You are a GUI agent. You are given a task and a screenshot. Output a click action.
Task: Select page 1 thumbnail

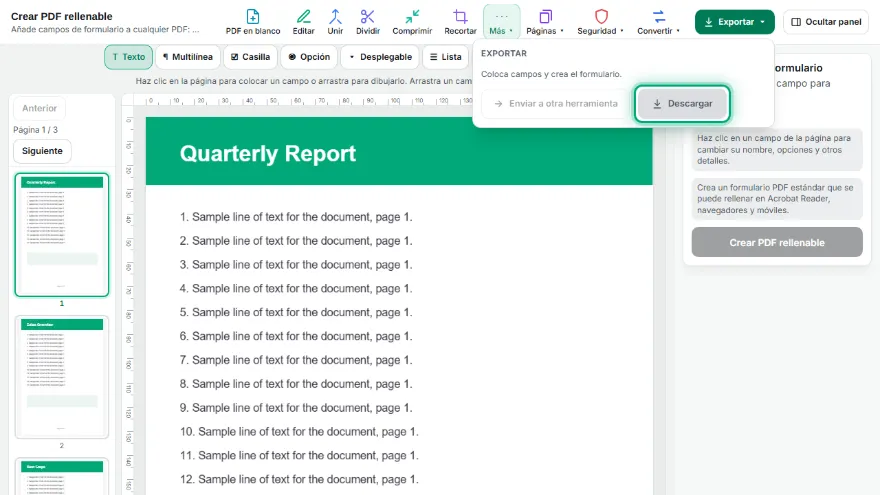tap(62, 235)
